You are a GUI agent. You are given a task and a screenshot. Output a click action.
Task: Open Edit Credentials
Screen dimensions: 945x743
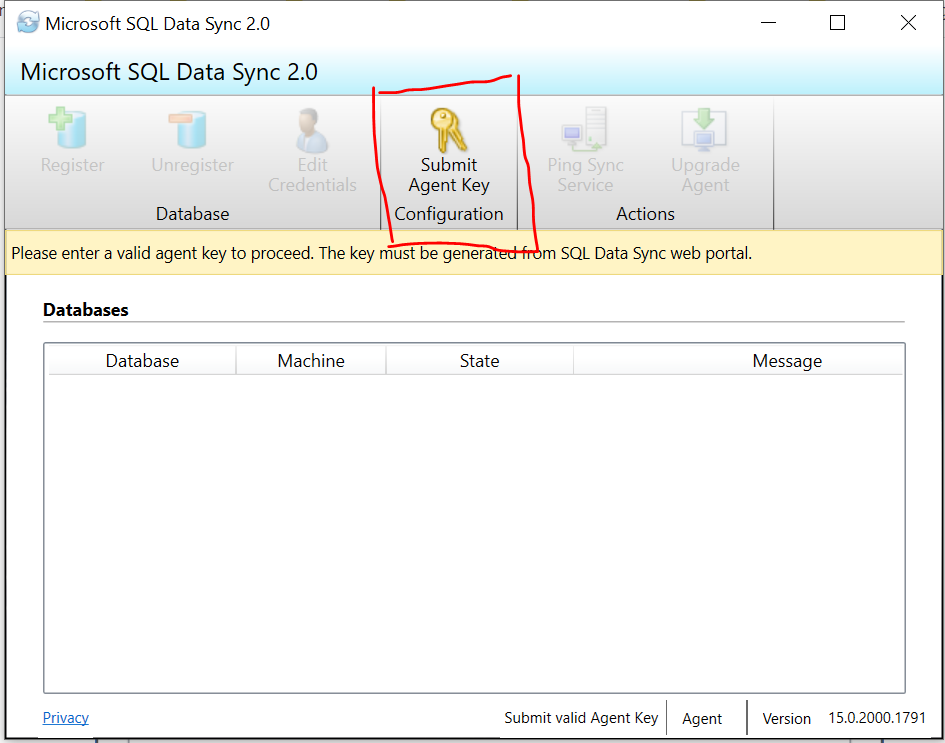click(x=312, y=151)
